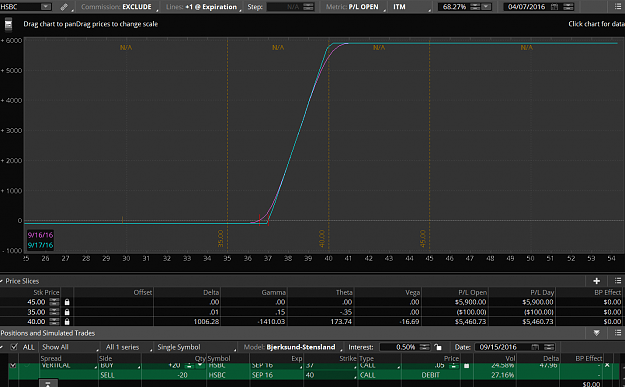
Task: Open the dropdown arrow beside 68.27%
Action: pos(486,7)
